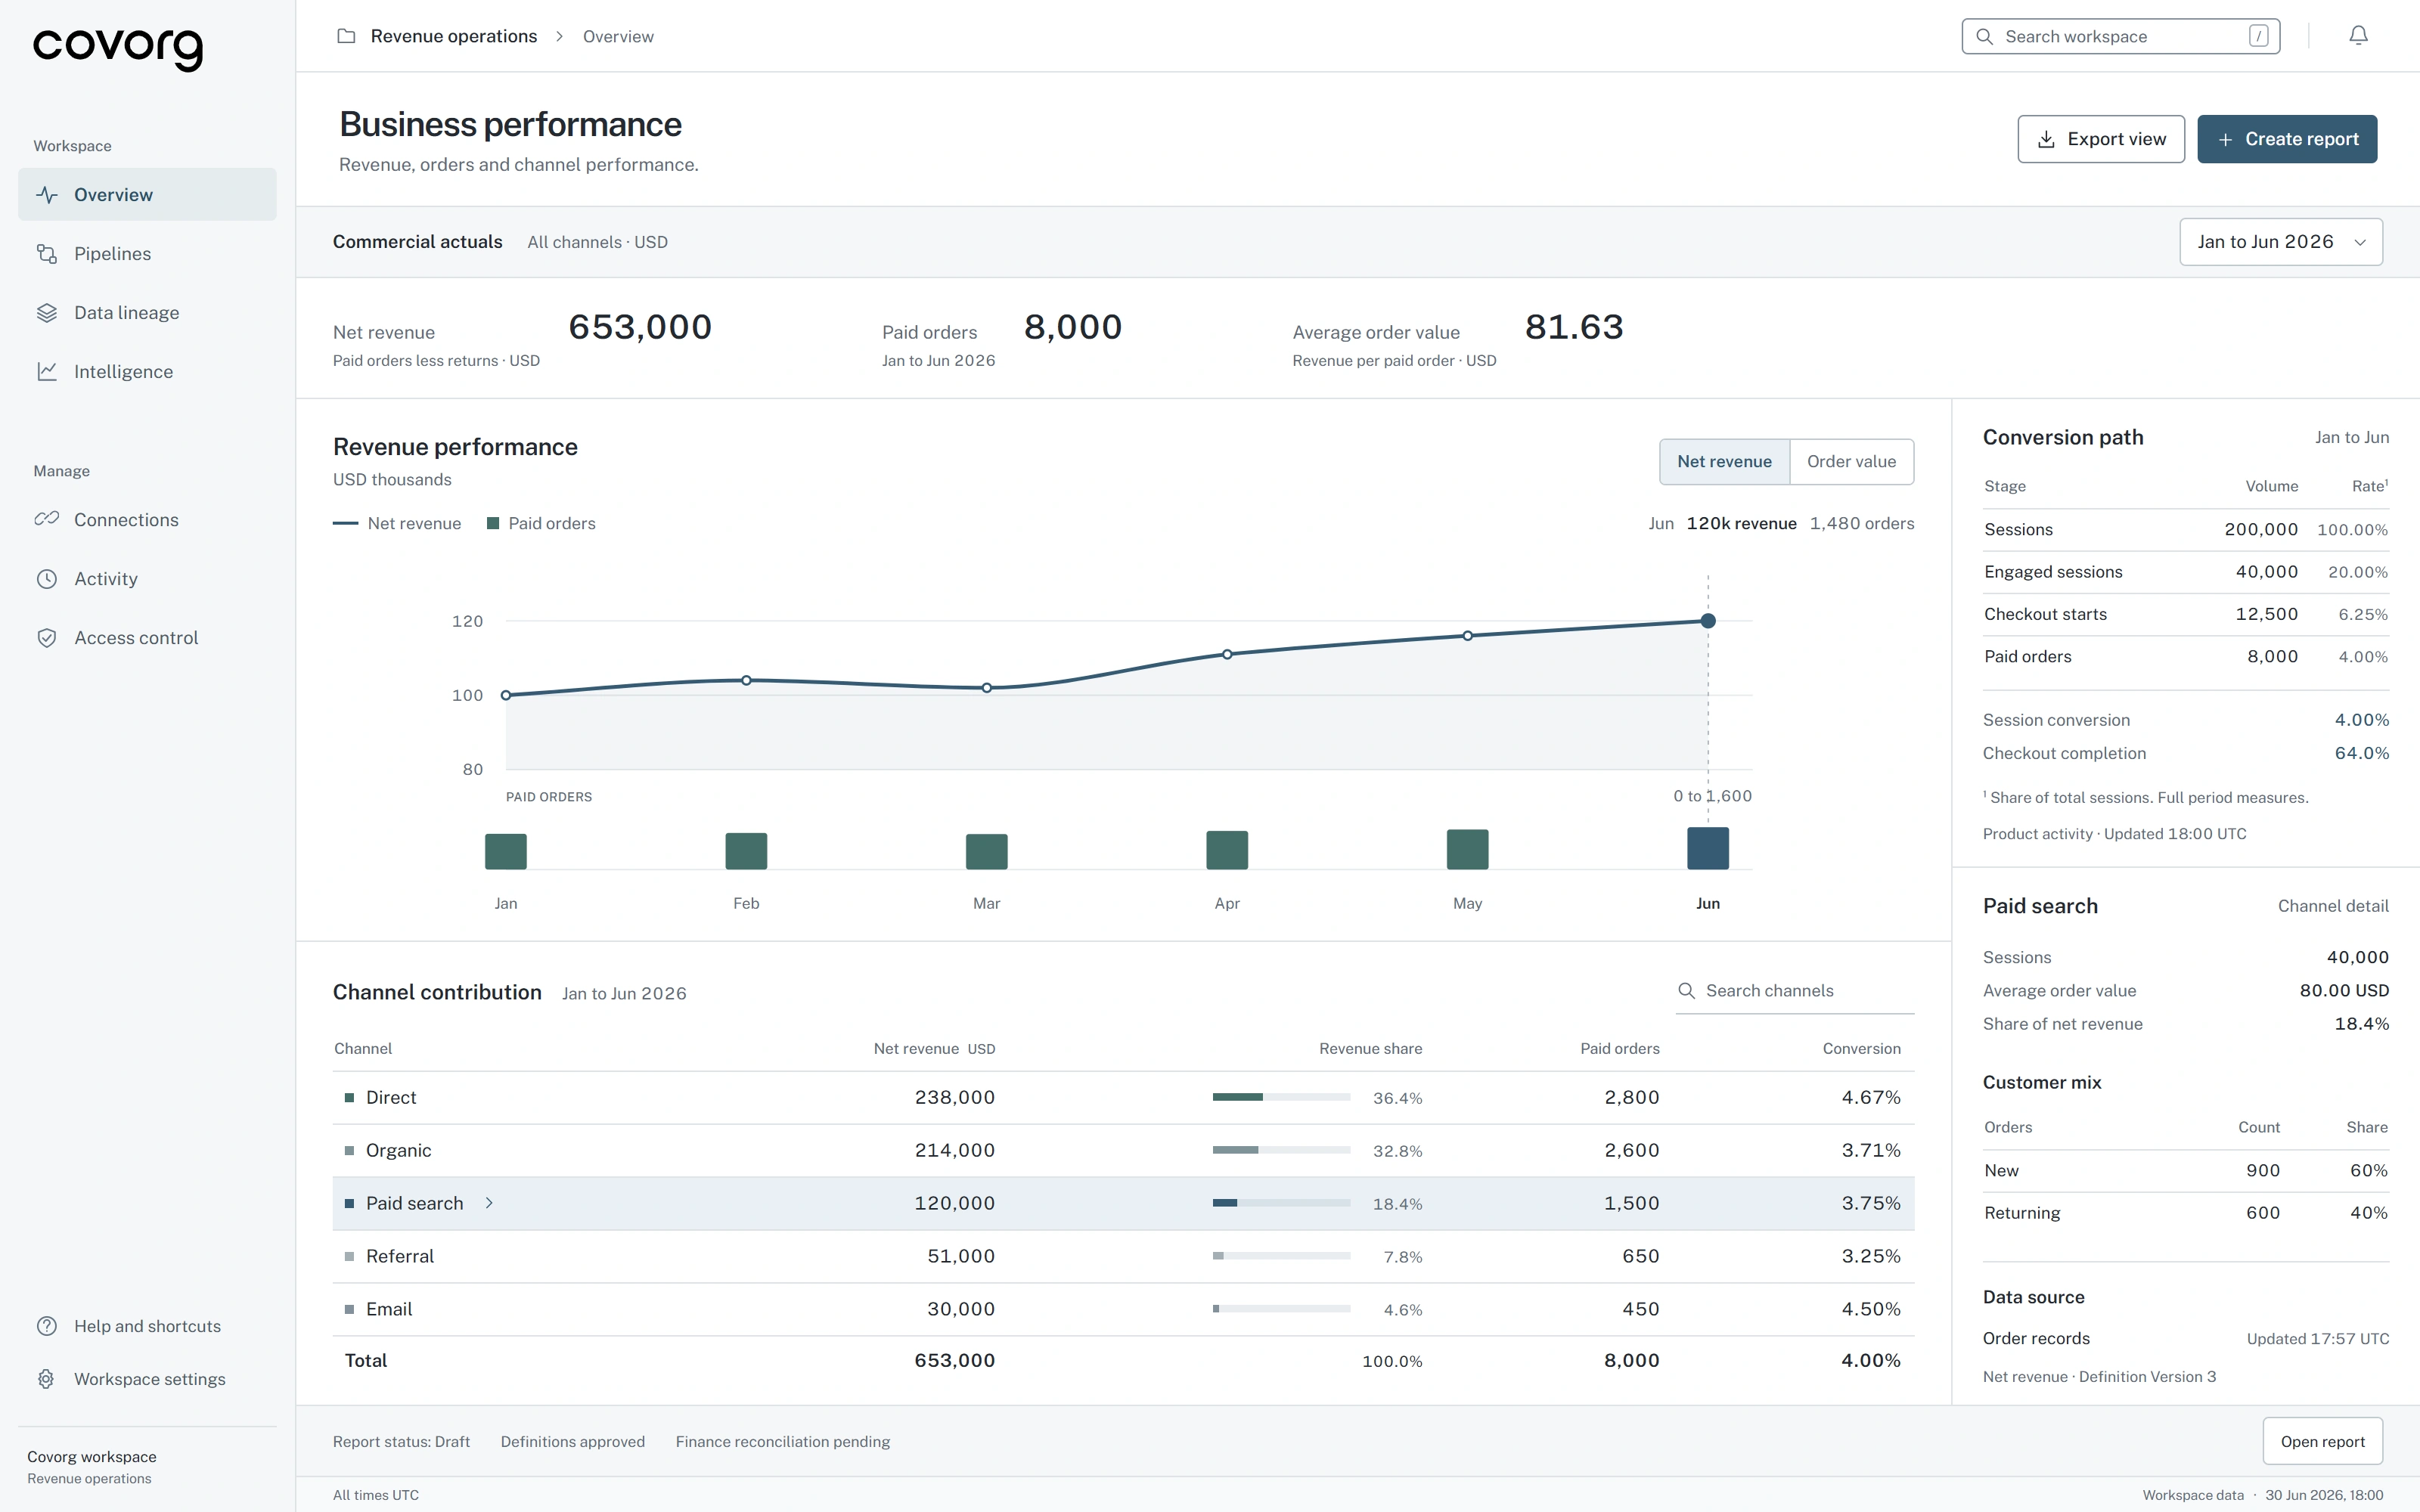
Task: Click the plus icon on Create report
Action: tap(2225, 140)
